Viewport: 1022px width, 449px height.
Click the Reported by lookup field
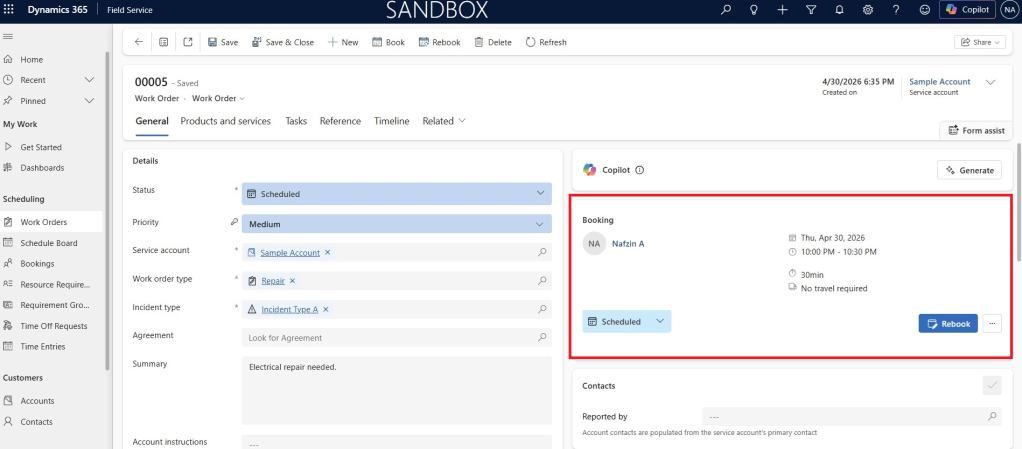point(851,416)
